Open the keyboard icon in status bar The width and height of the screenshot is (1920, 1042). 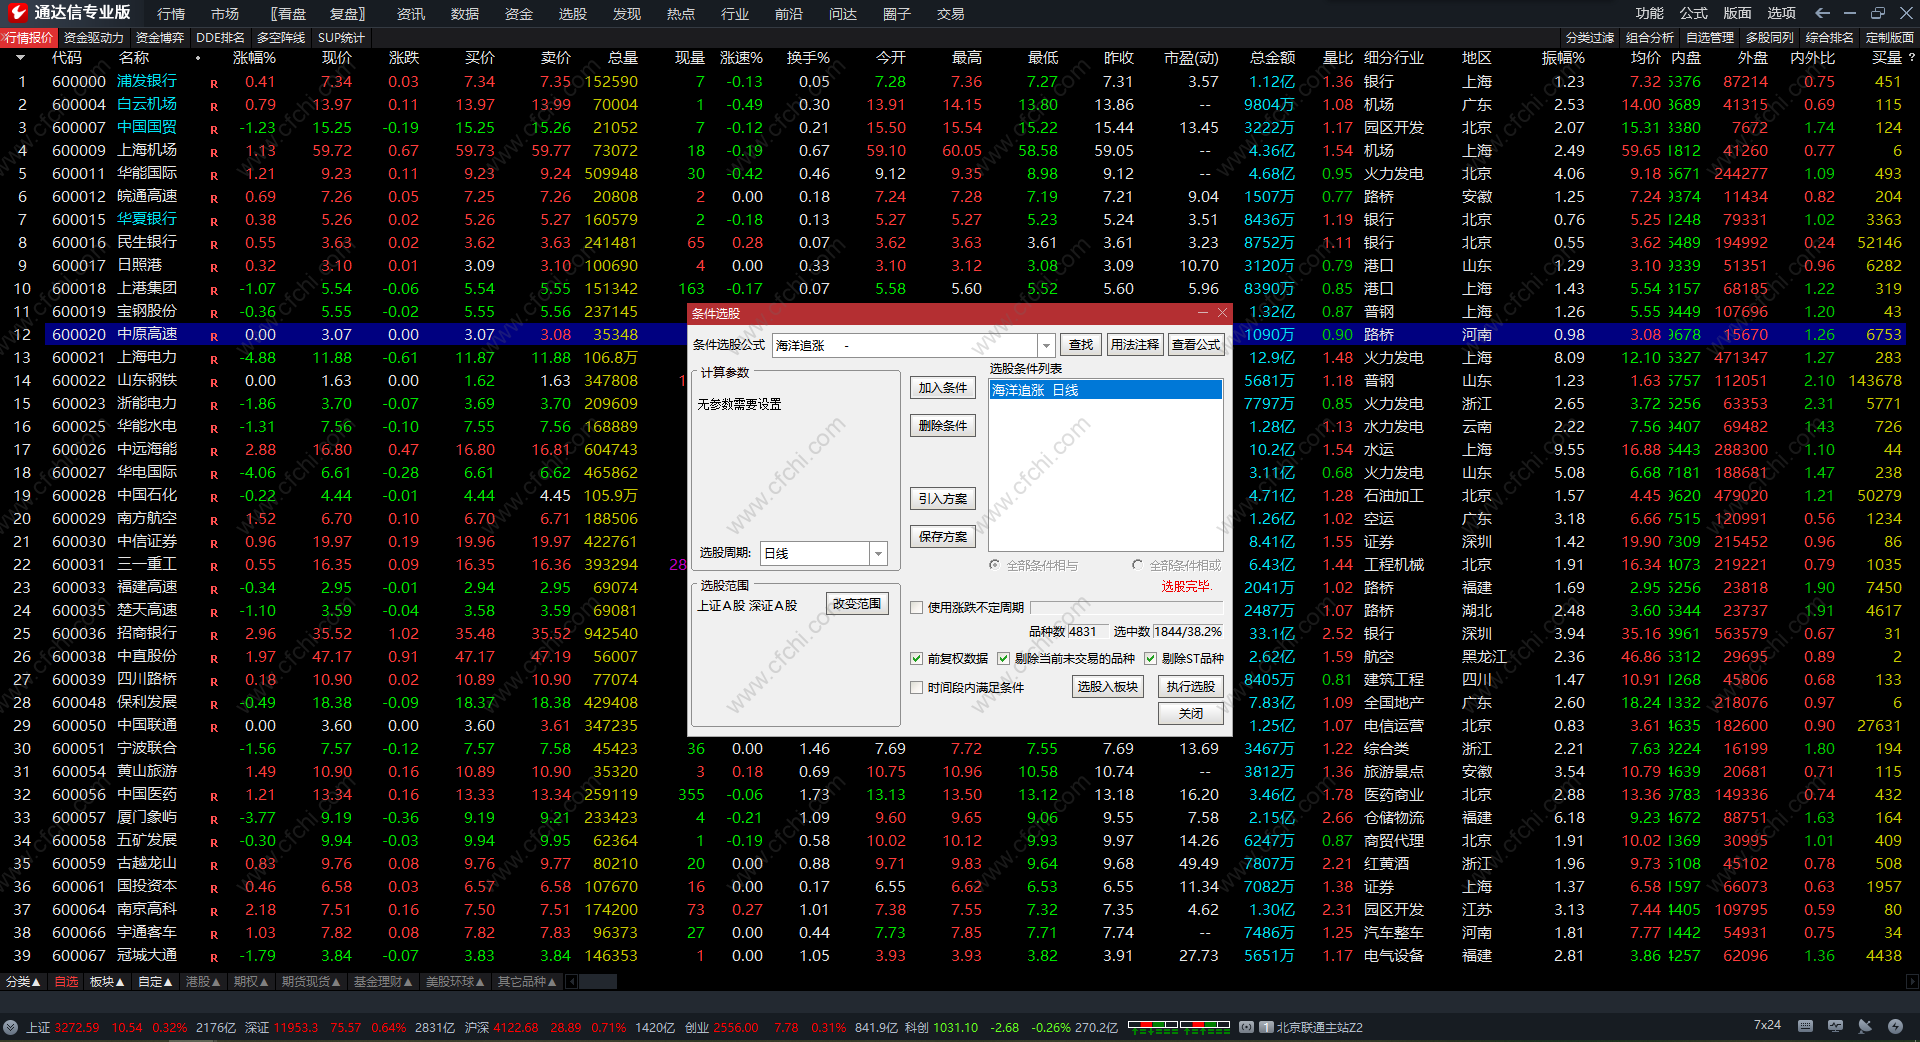(x=1805, y=1026)
